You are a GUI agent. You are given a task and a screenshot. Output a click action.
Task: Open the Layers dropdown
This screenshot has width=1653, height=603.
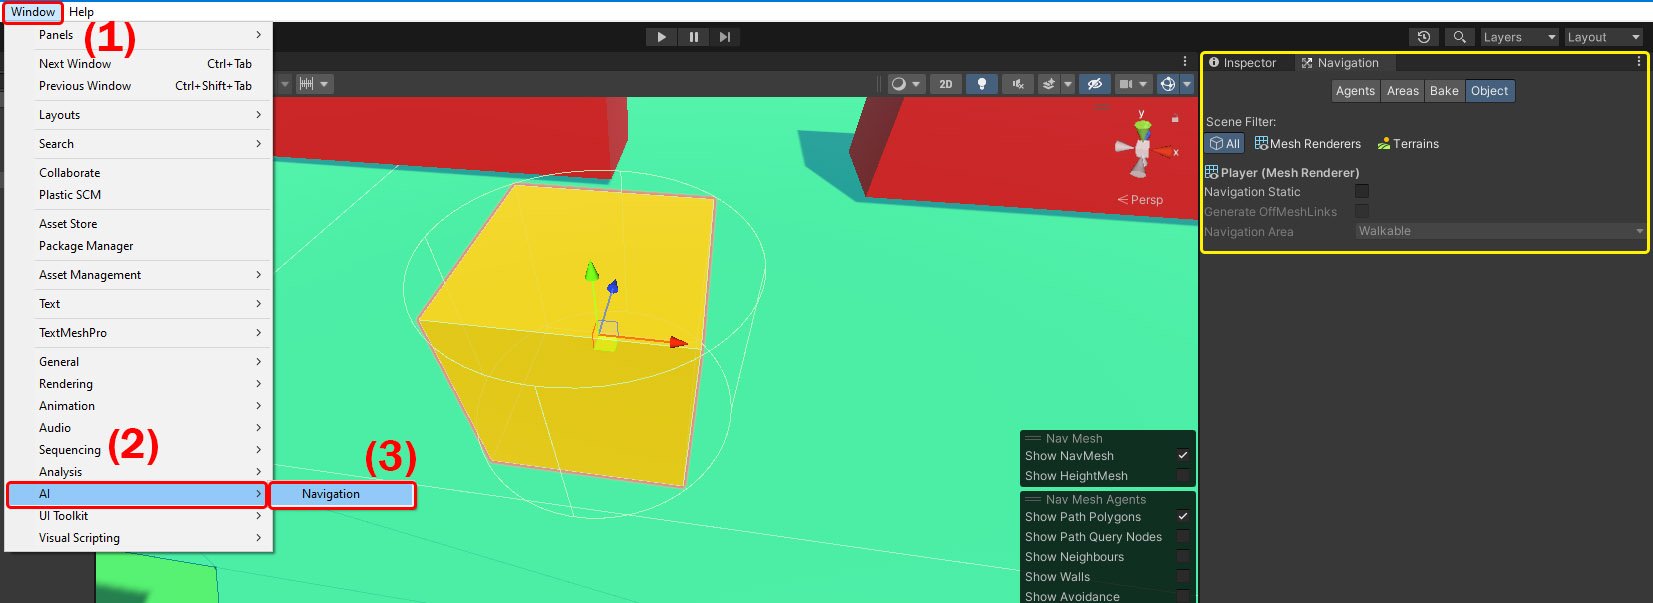click(x=1518, y=37)
